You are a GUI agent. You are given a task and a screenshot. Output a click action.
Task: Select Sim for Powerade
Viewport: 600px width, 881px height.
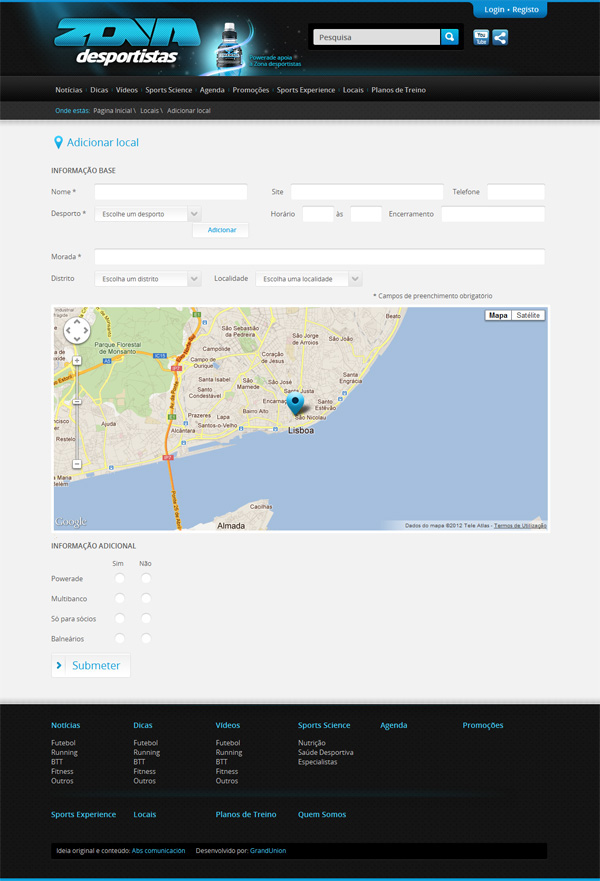(x=120, y=578)
